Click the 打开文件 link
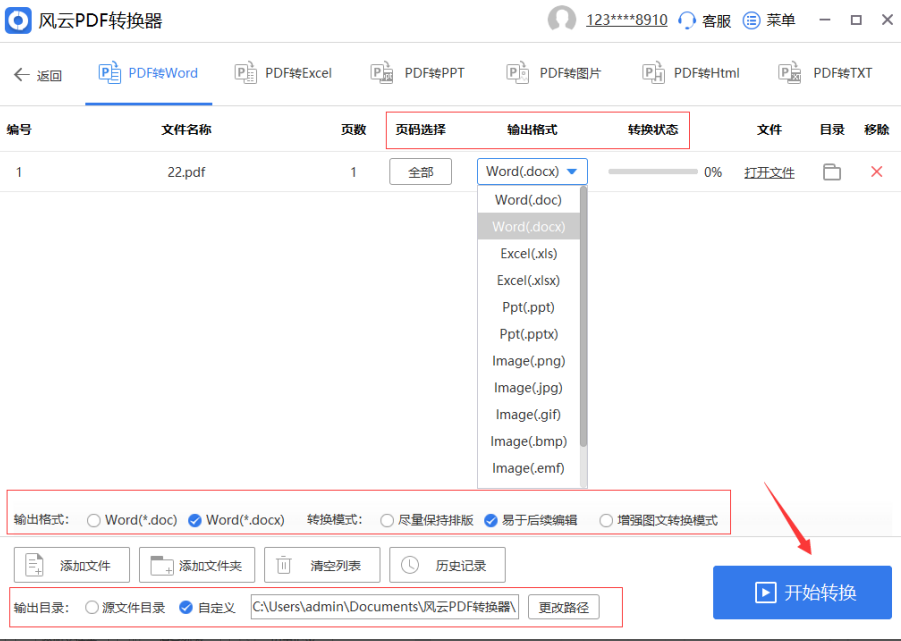Image resolution: width=901 pixels, height=641 pixels. point(769,172)
